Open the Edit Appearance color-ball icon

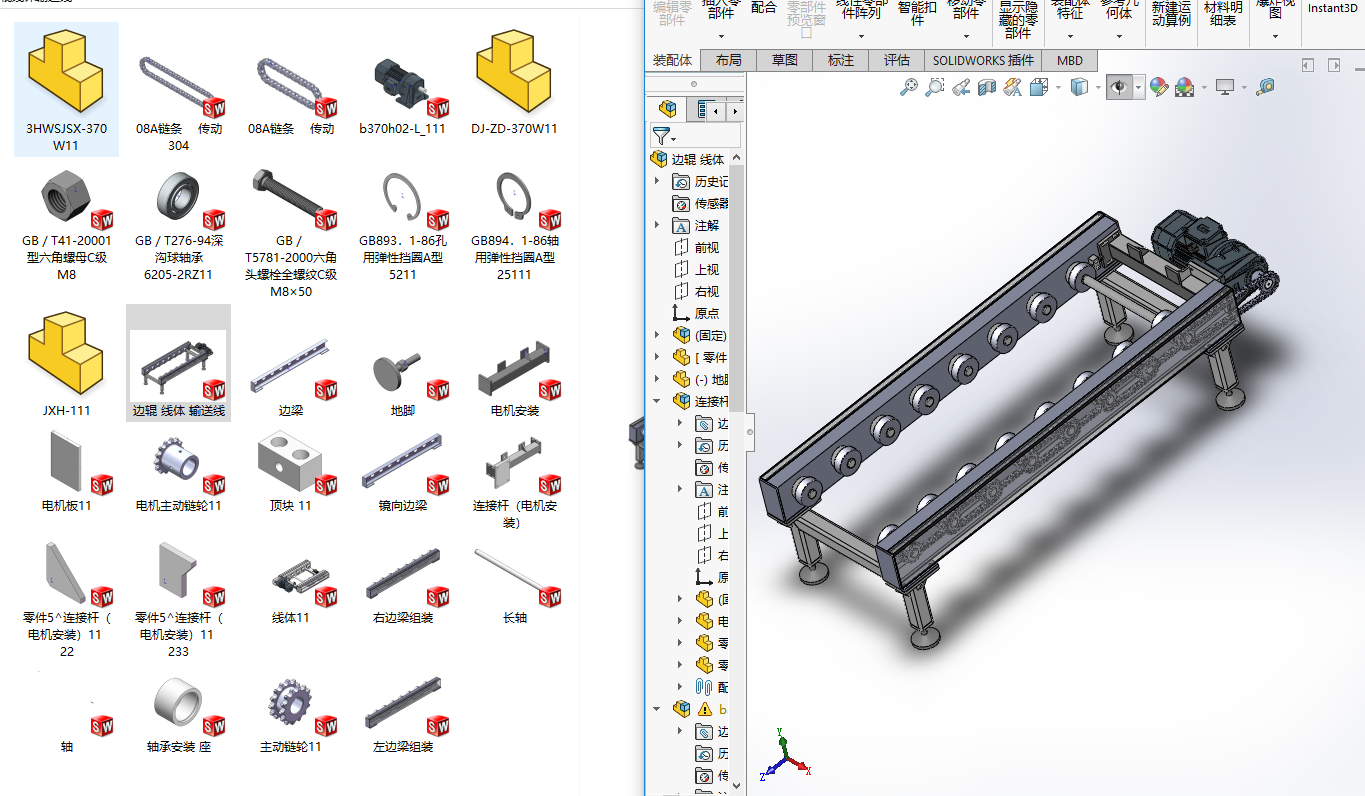coord(1159,88)
